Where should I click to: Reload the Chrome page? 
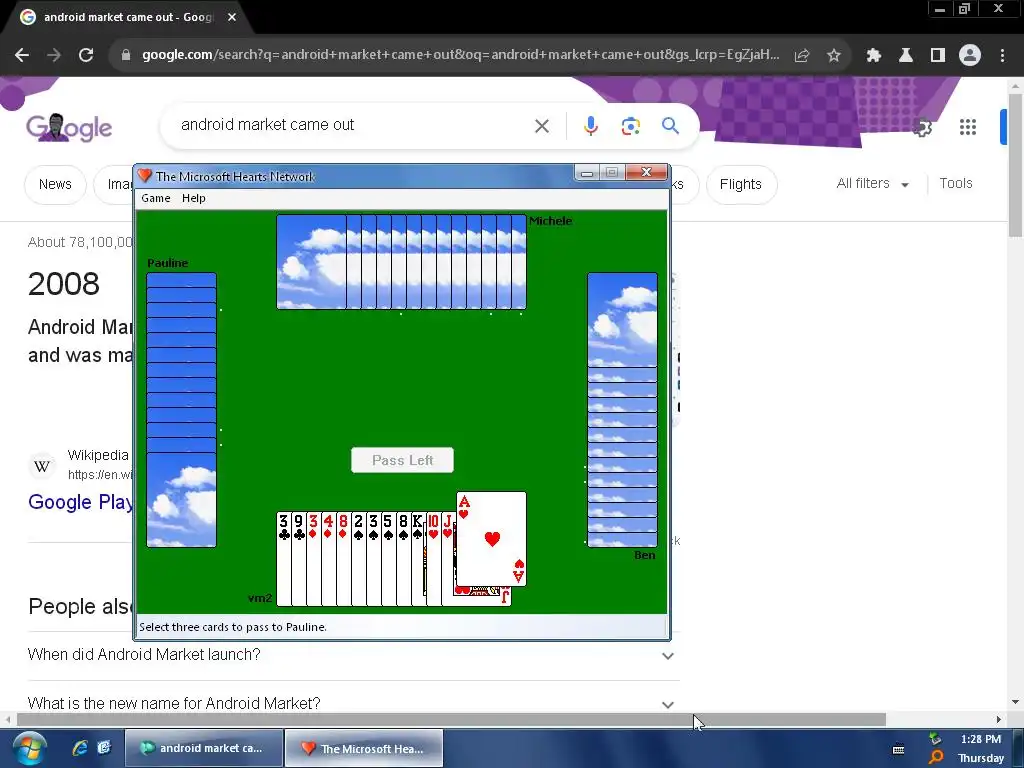tap(86, 55)
